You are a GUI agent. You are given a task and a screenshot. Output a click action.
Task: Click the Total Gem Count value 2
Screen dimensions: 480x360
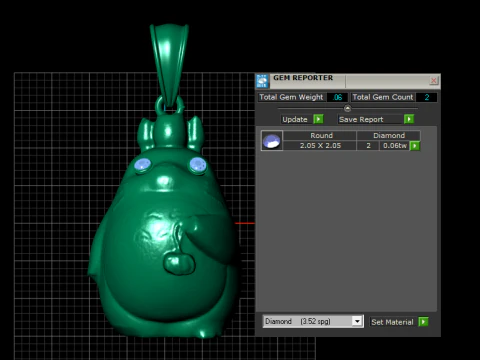(x=427, y=97)
